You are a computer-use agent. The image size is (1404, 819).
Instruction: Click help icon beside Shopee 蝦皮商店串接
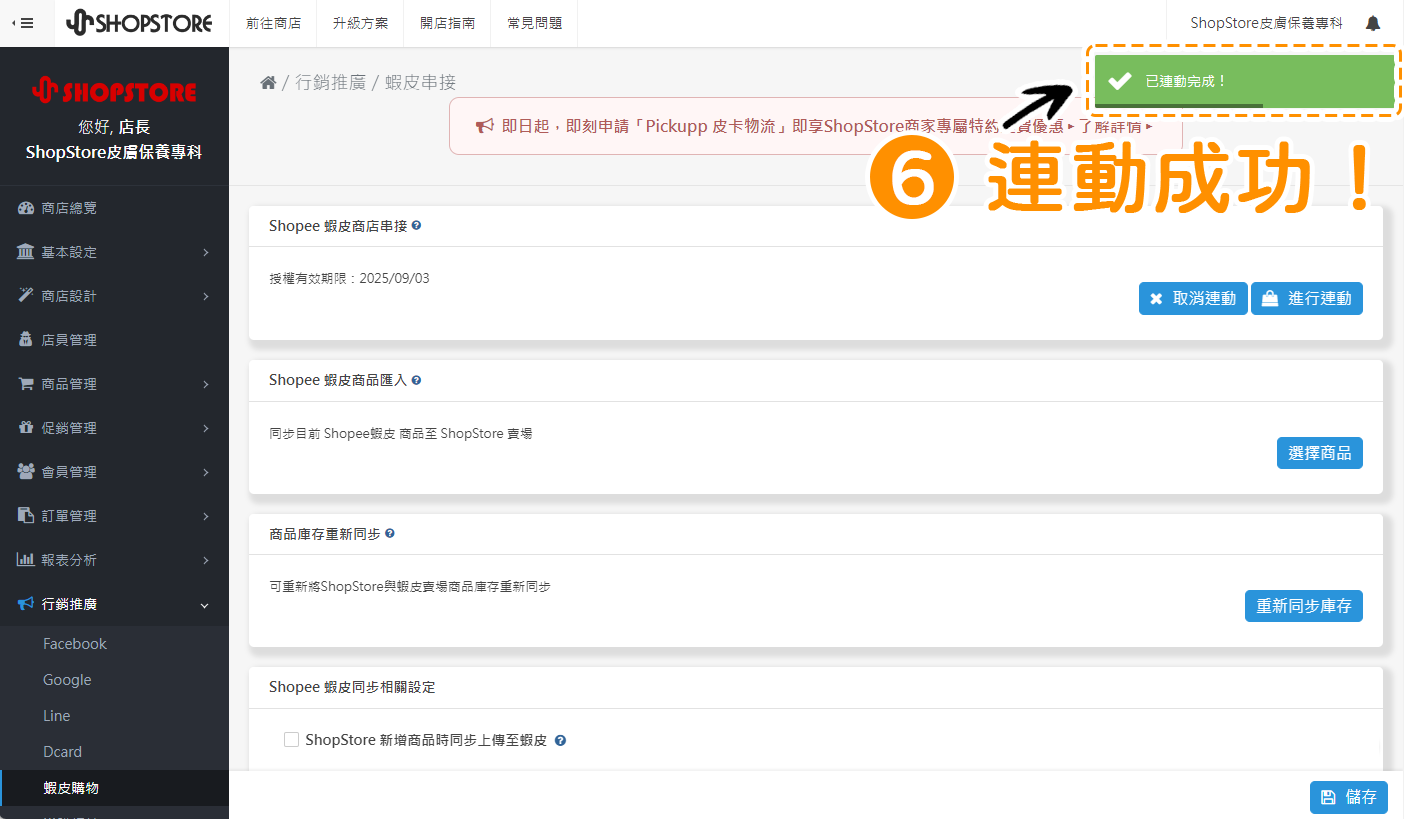pos(416,226)
